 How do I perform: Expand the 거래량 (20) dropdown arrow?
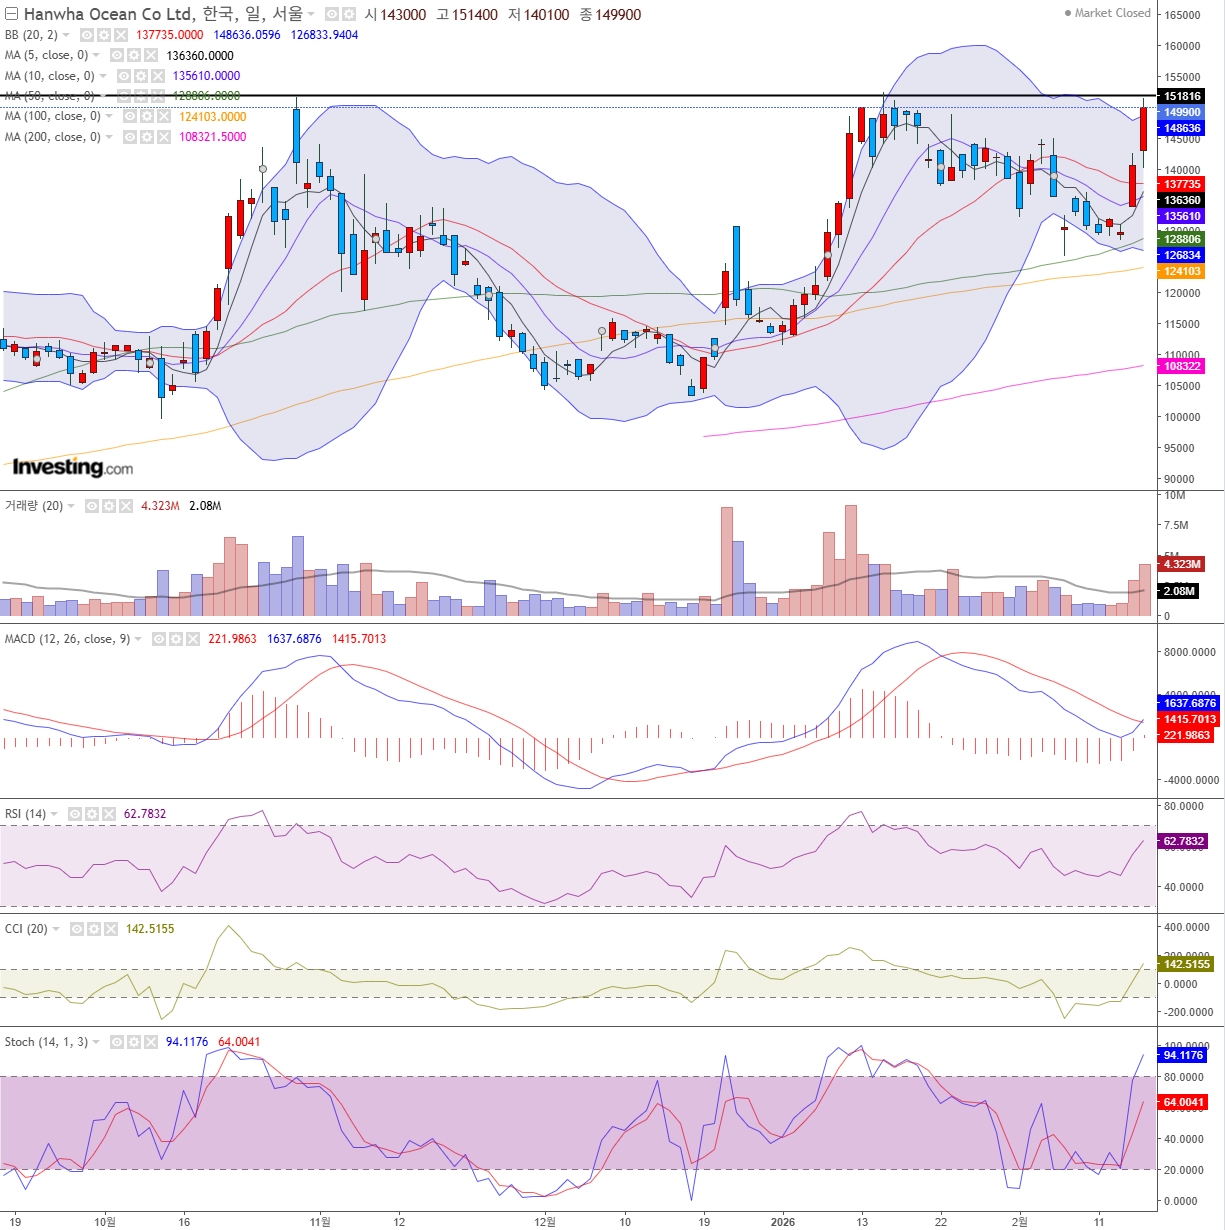pyautogui.click(x=72, y=506)
